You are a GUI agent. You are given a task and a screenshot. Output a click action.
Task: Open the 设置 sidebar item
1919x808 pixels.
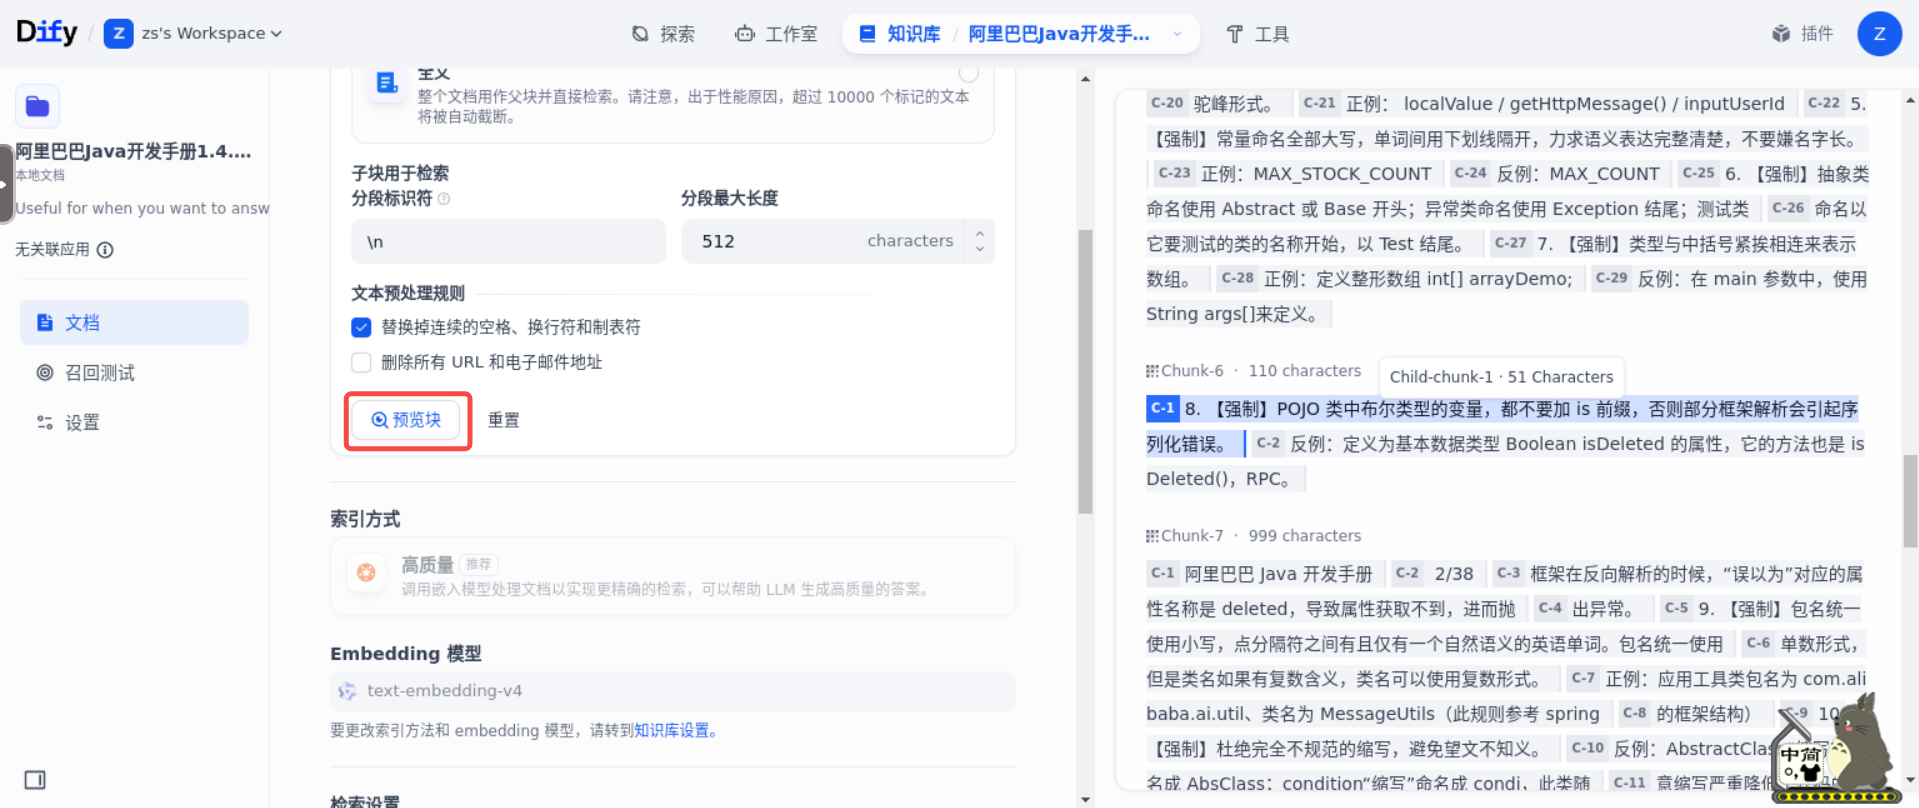(x=134, y=423)
